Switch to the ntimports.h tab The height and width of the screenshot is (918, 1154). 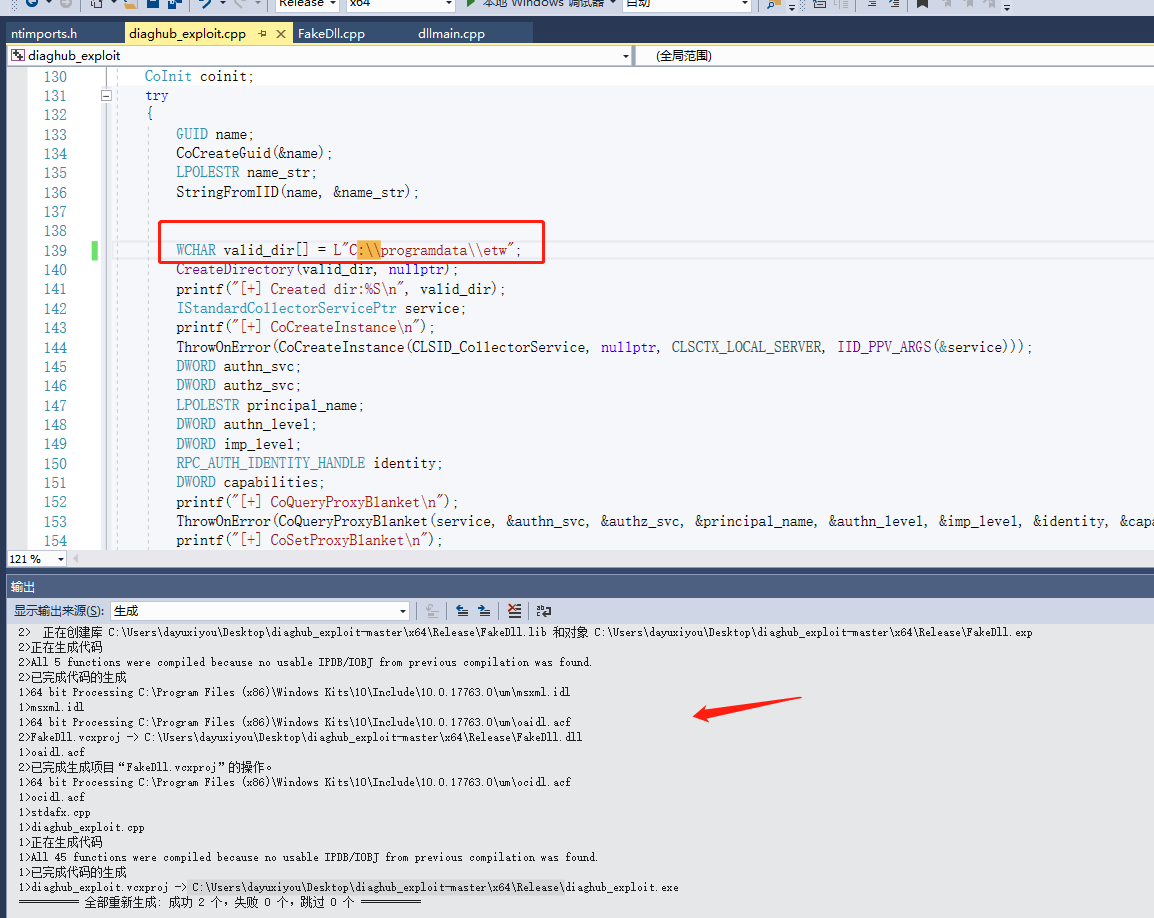pos(44,34)
